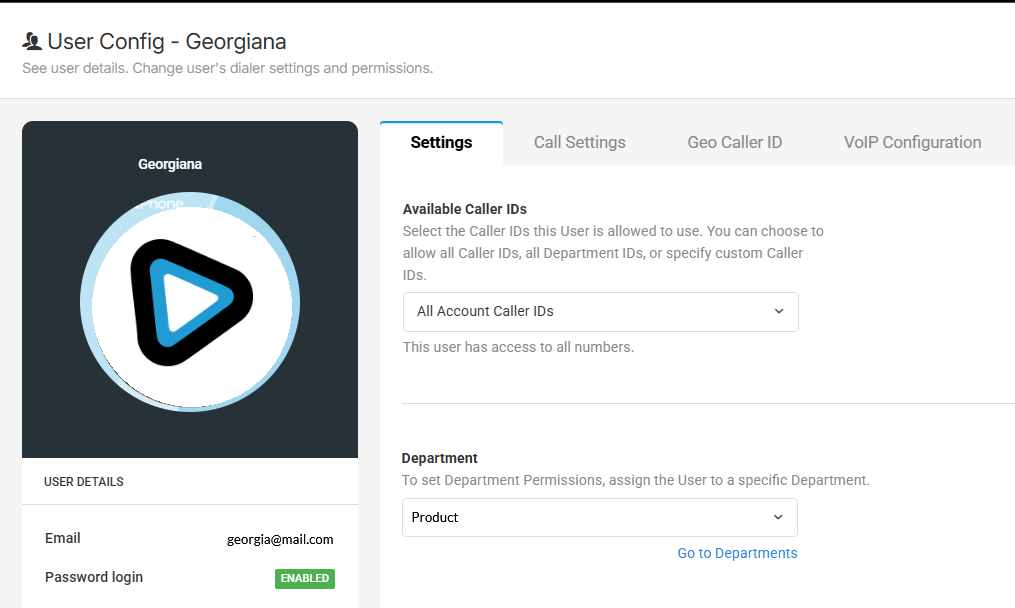Click the Available Caller IDs heading

(x=464, y=209)
